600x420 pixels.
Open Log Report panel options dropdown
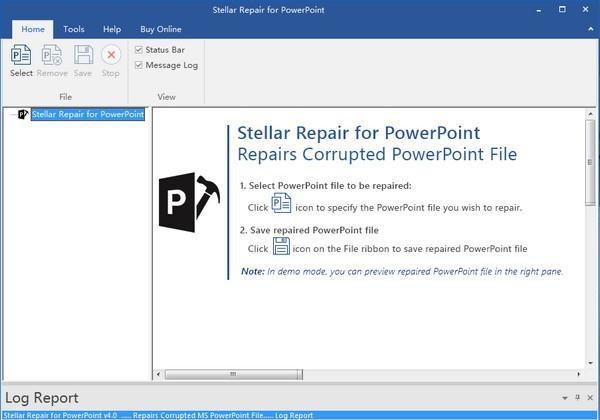point(565,398)
